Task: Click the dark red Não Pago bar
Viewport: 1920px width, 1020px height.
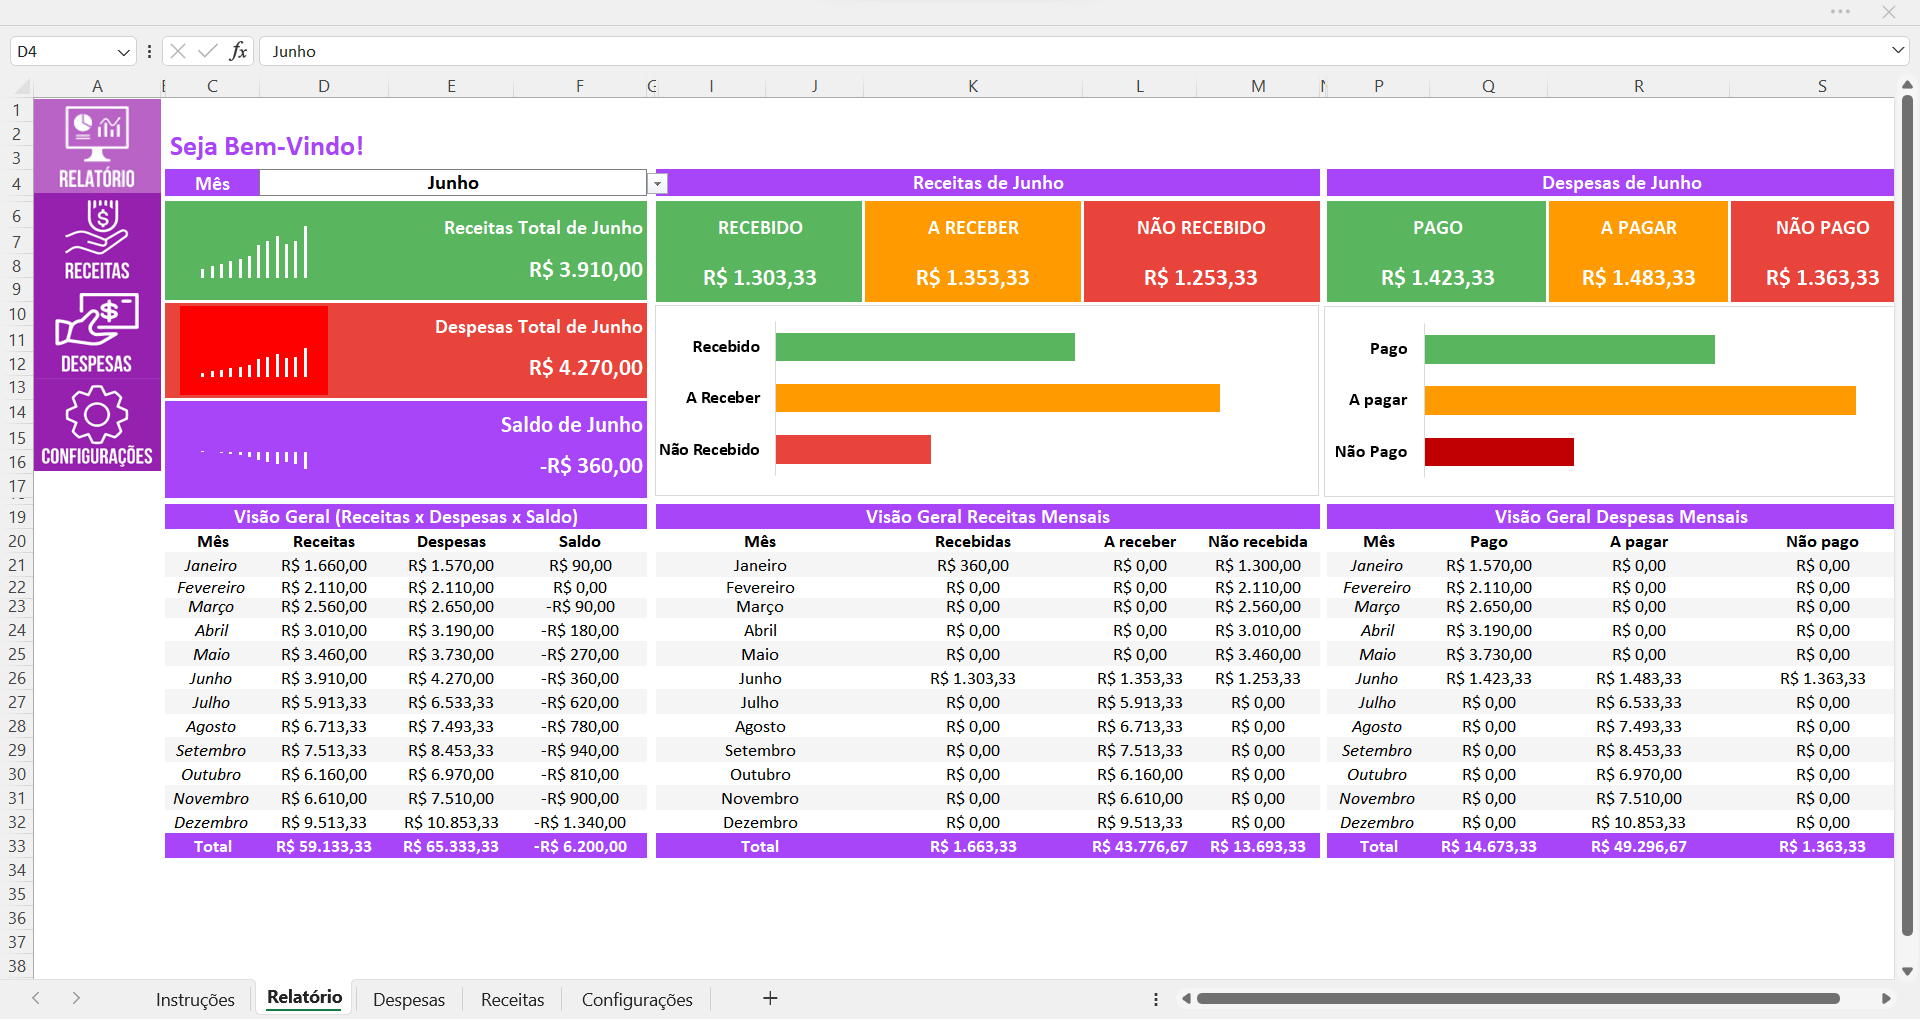Action: pyautogui.click(x=1499, y=452)
